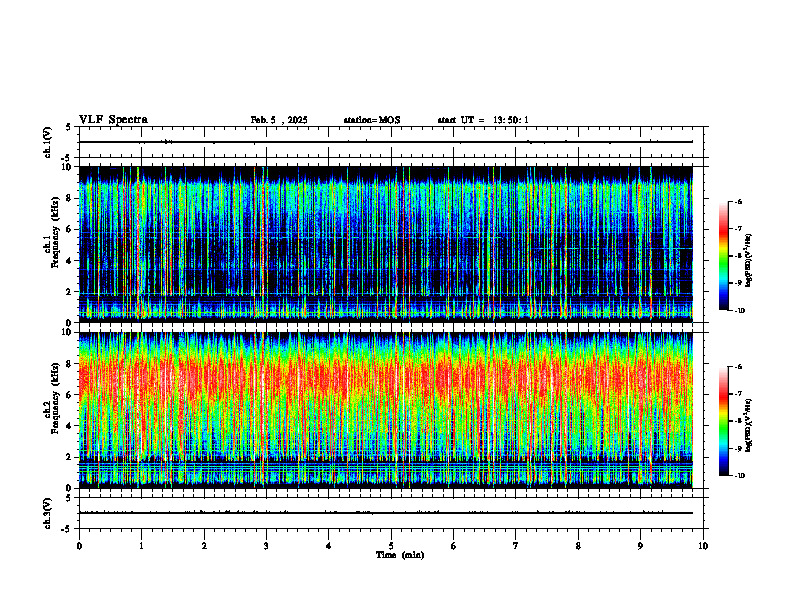Click time axis tick label "2"
The height and width of the screenshot is (612, 792).
pyautogui.click(x=204, y=546)
